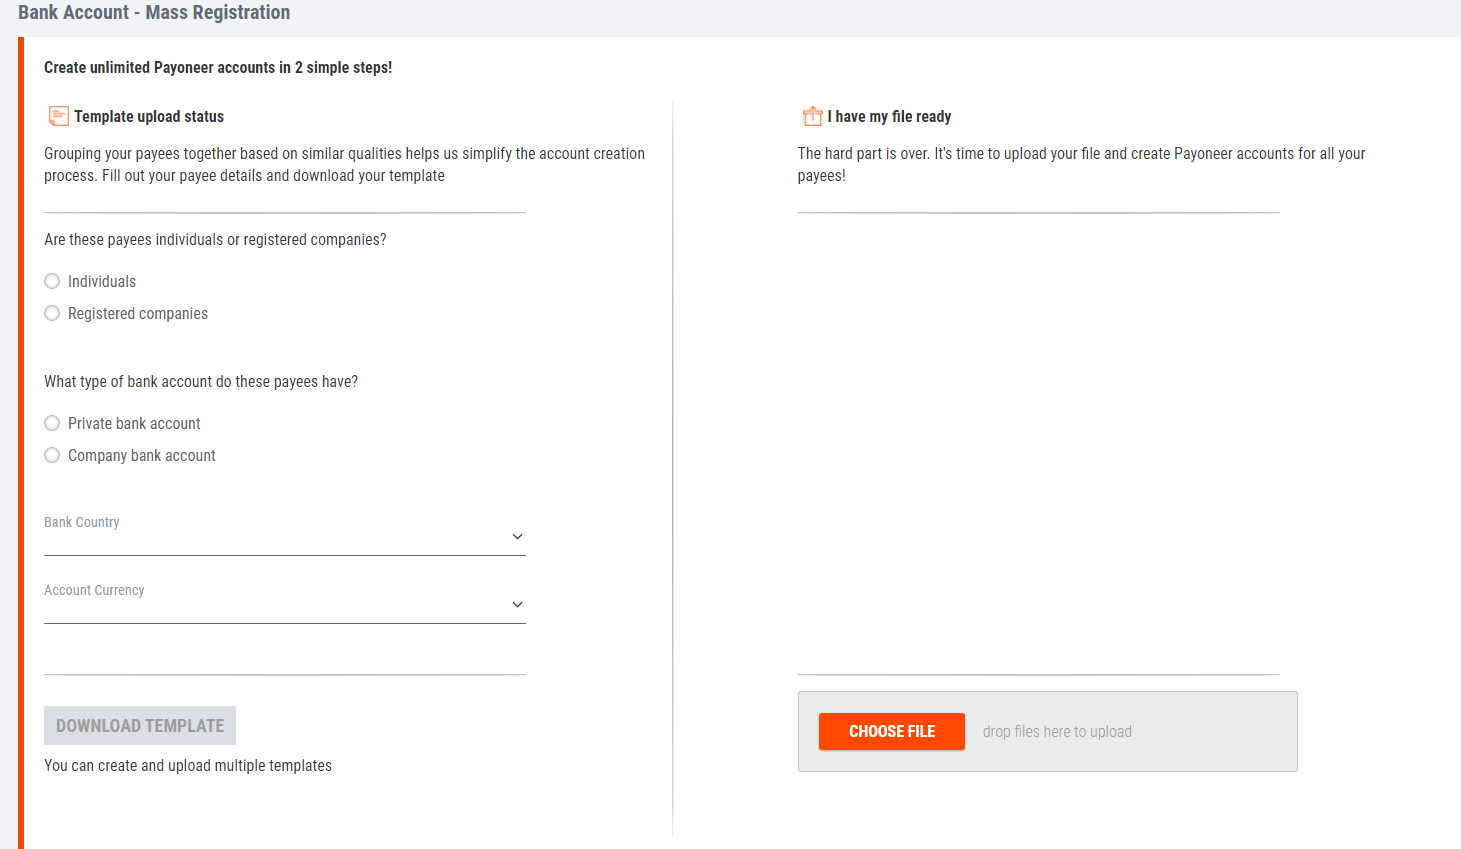This screenshot has height=849, width=1461.
Task: Expand the Account Currency dropdown
Action: tap(285, 604)
